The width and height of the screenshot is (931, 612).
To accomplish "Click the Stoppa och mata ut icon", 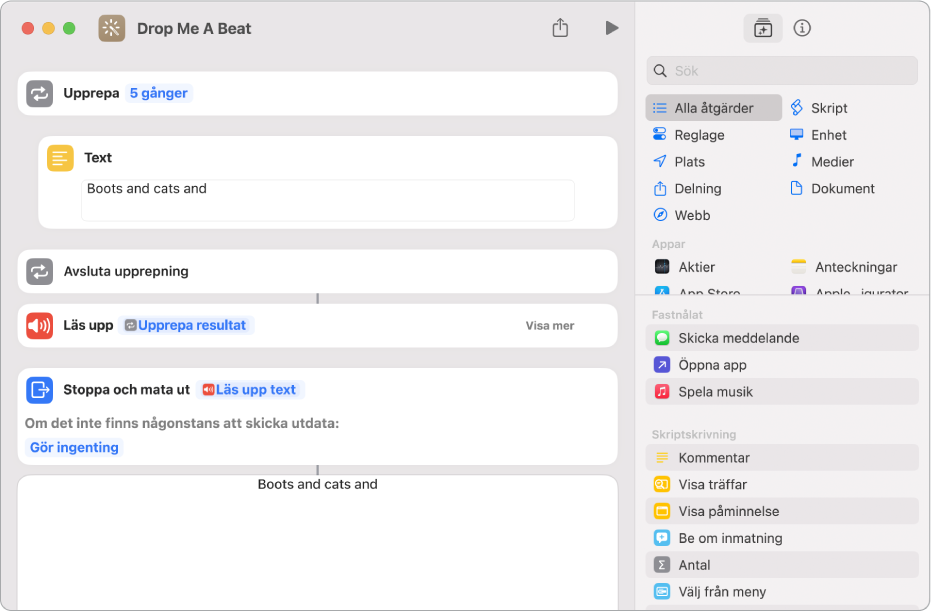I will (x=39, y=390).
